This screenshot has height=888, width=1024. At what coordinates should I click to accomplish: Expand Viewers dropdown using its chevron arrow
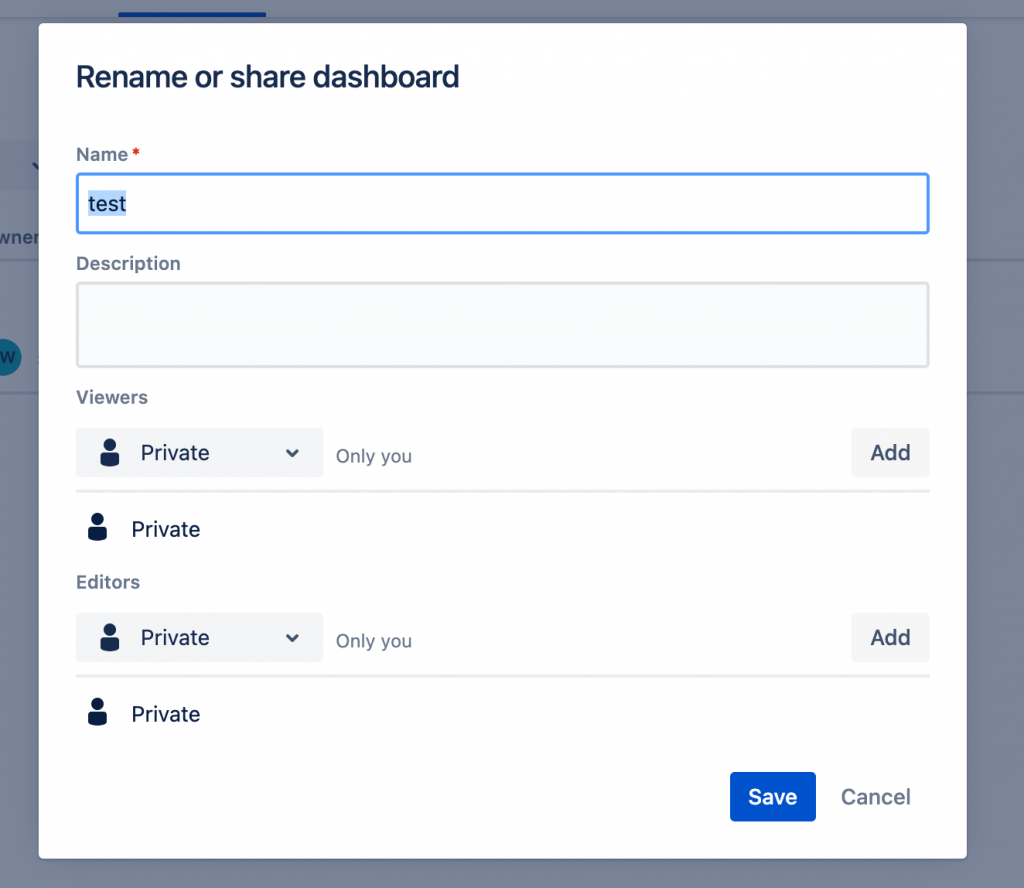coord(292,453)
